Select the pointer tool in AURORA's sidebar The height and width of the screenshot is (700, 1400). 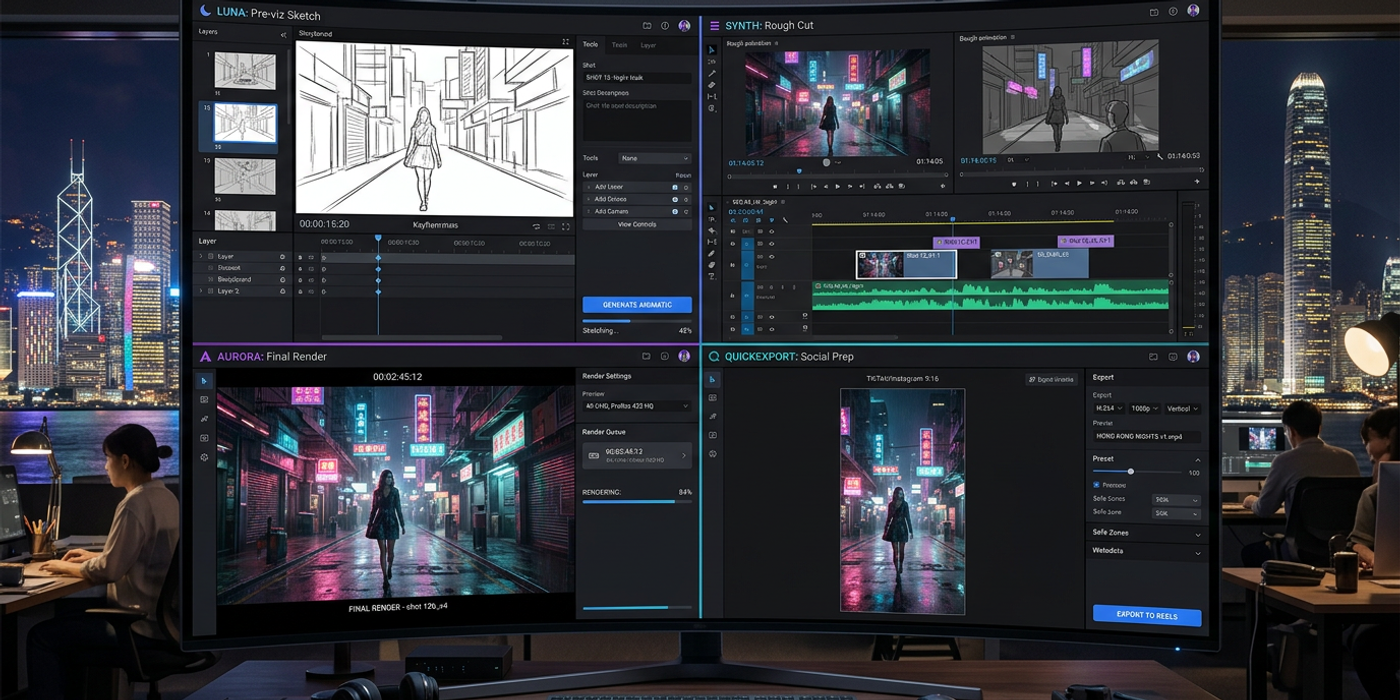(x=204, y=381)
